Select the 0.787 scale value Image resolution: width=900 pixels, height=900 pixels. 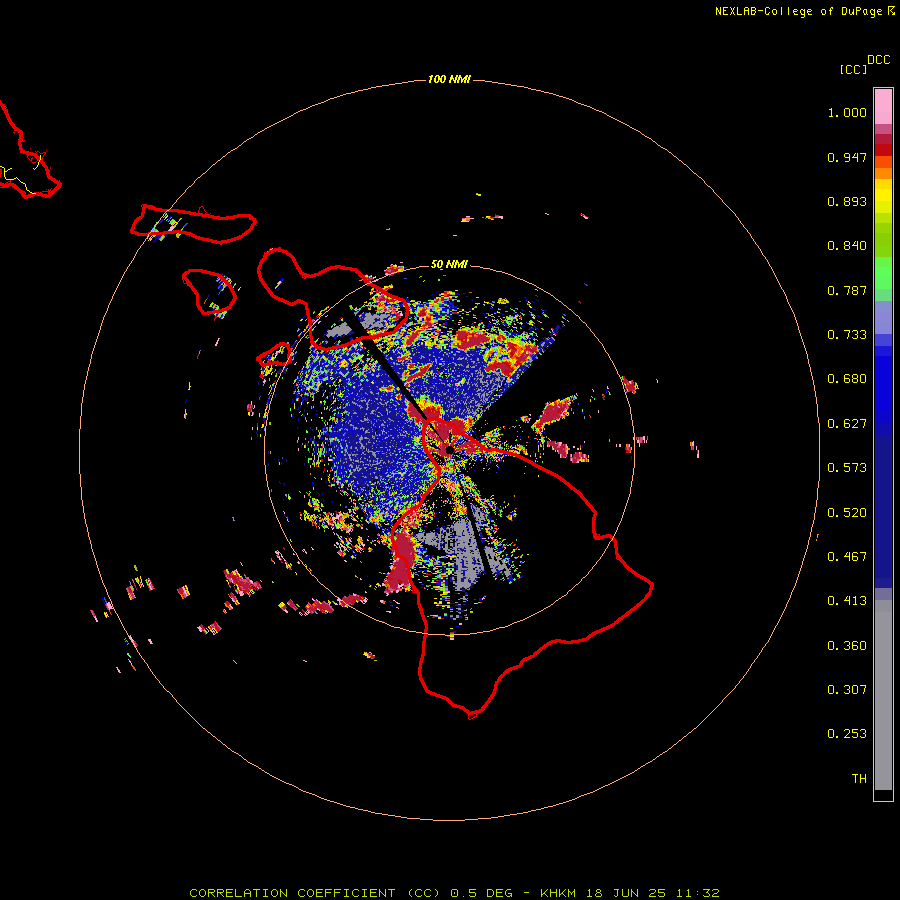click(847, 290)
